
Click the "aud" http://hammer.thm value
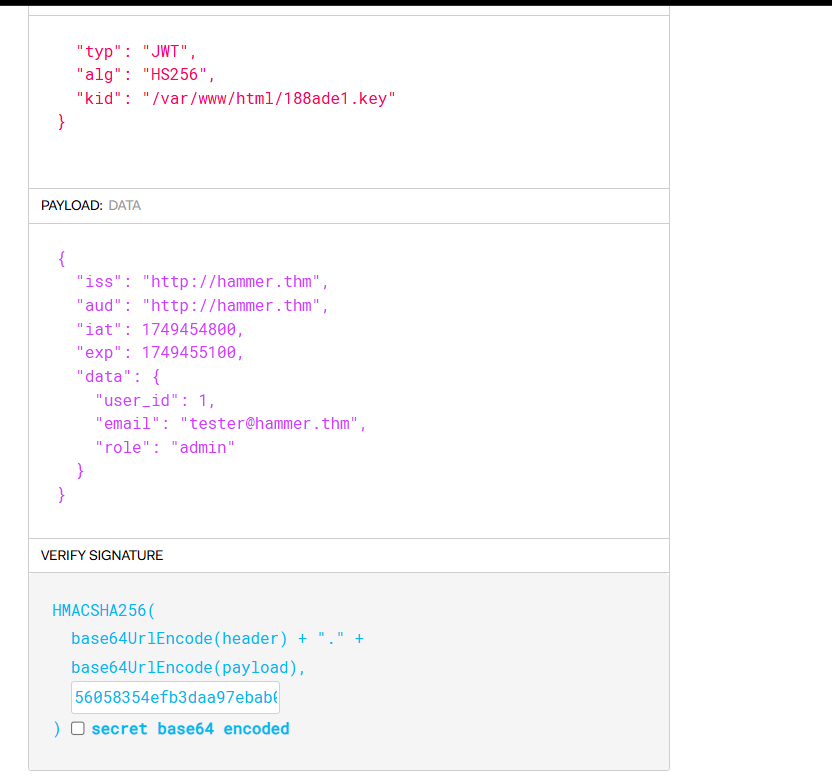coord(234,305)
